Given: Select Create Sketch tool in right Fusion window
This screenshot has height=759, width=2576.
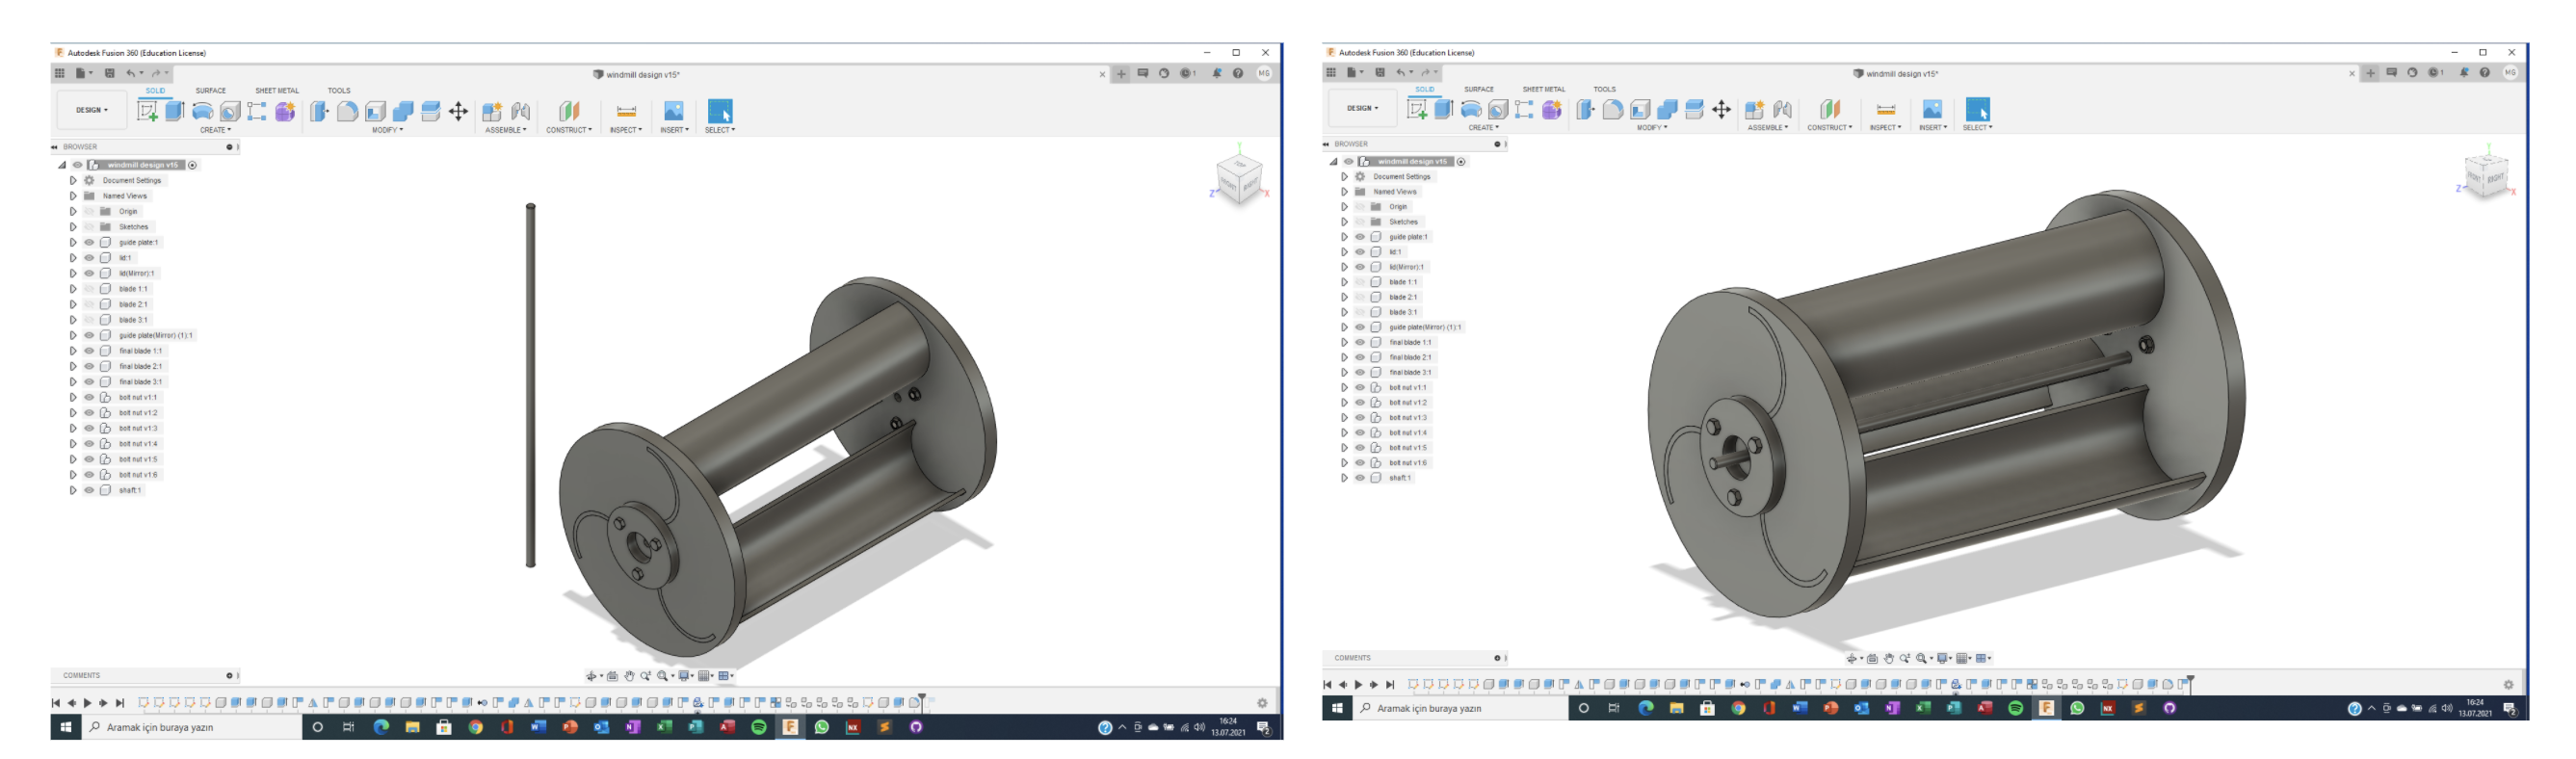Looking at the screenshot, I should click(x=1416, y=109).
